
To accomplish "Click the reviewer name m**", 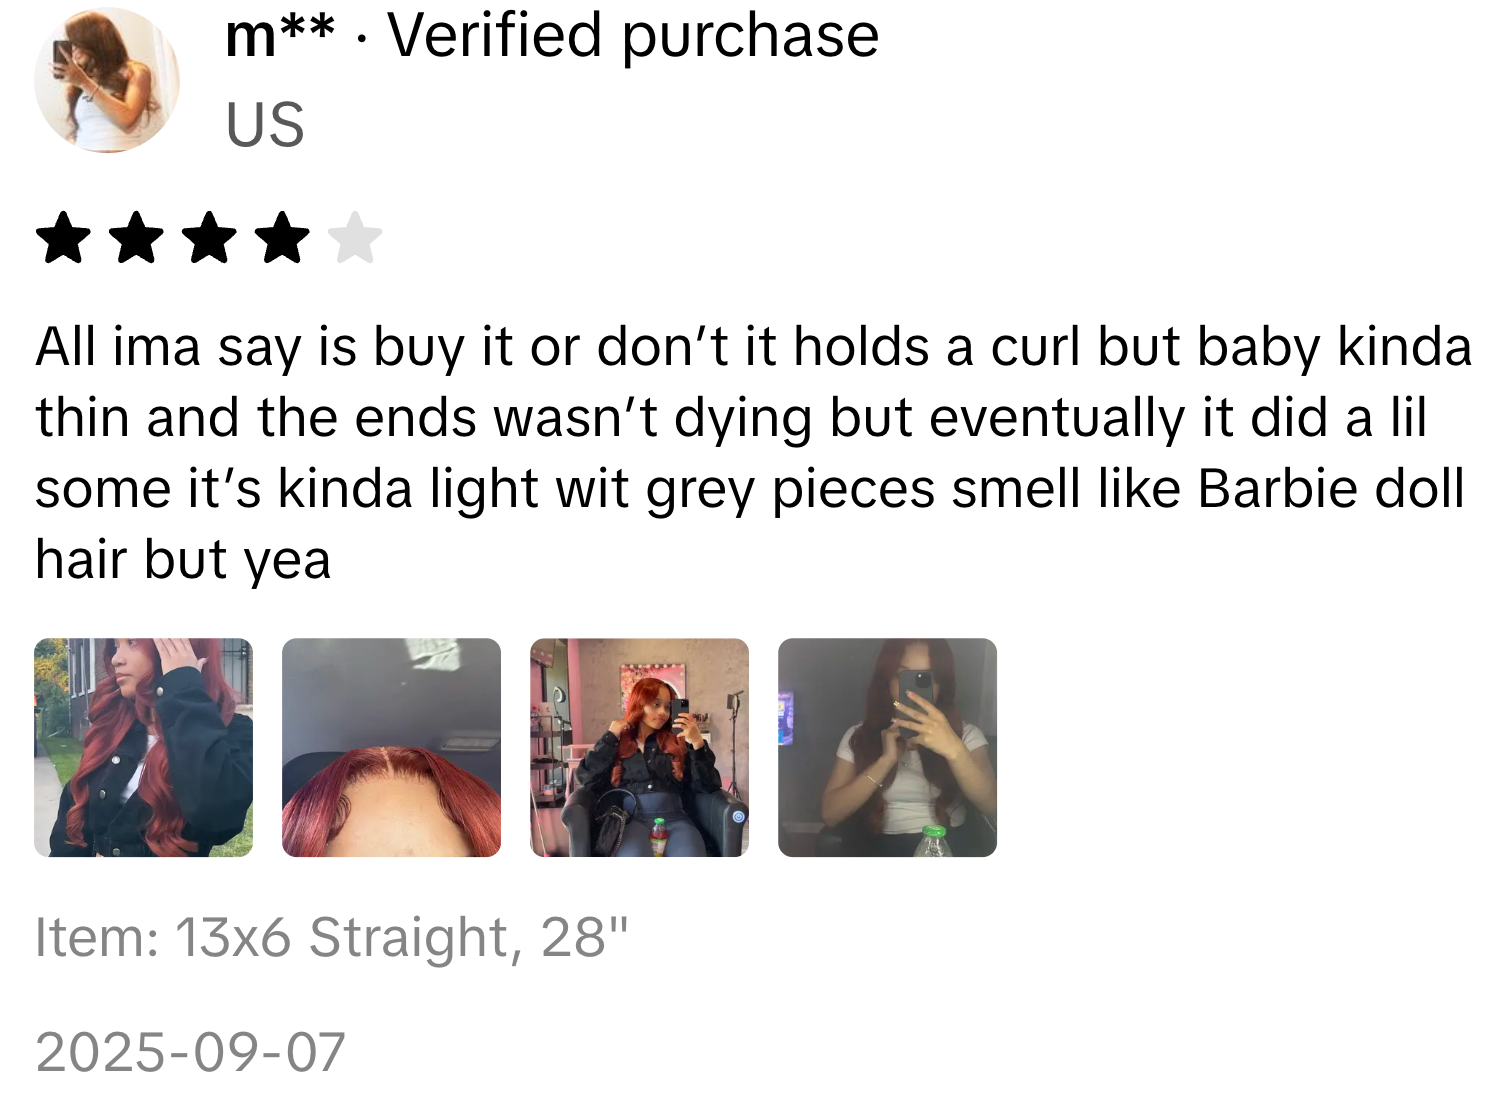I will 280,35.
